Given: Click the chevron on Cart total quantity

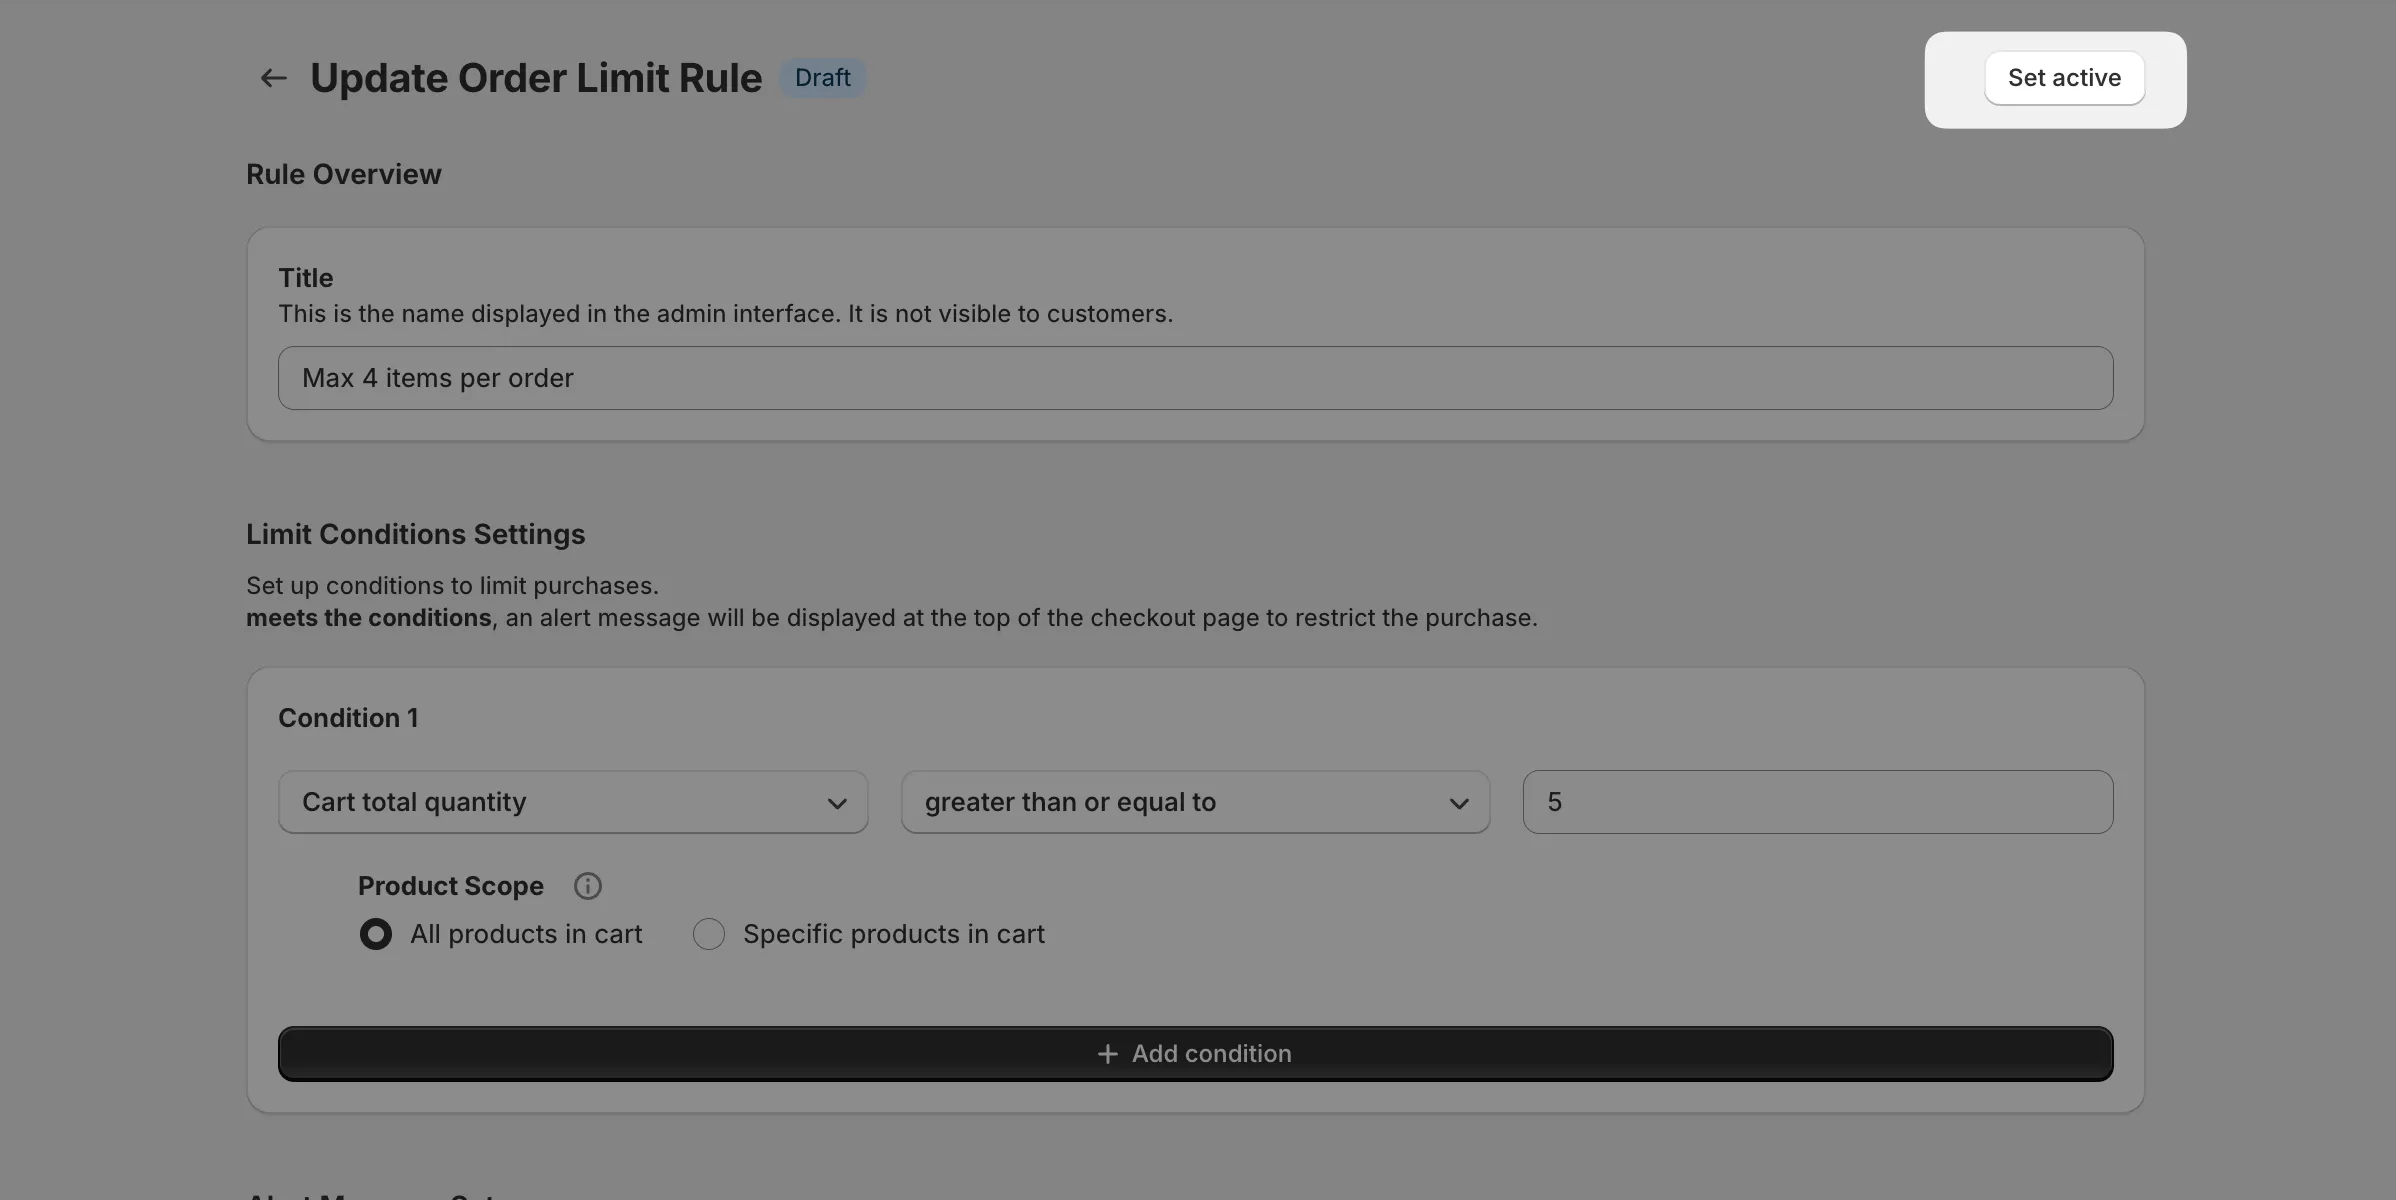Looking at the screenshot, I should coord(836,803).
